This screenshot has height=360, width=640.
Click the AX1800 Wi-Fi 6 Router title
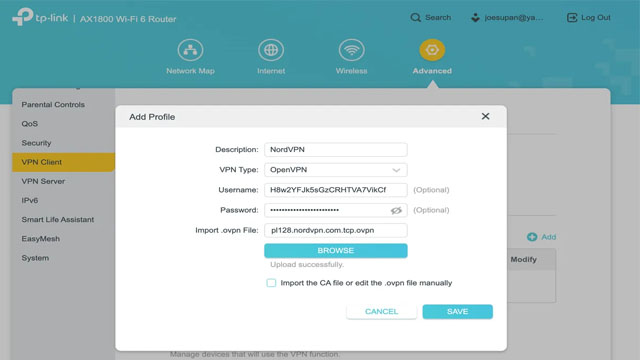coord(128,19)
